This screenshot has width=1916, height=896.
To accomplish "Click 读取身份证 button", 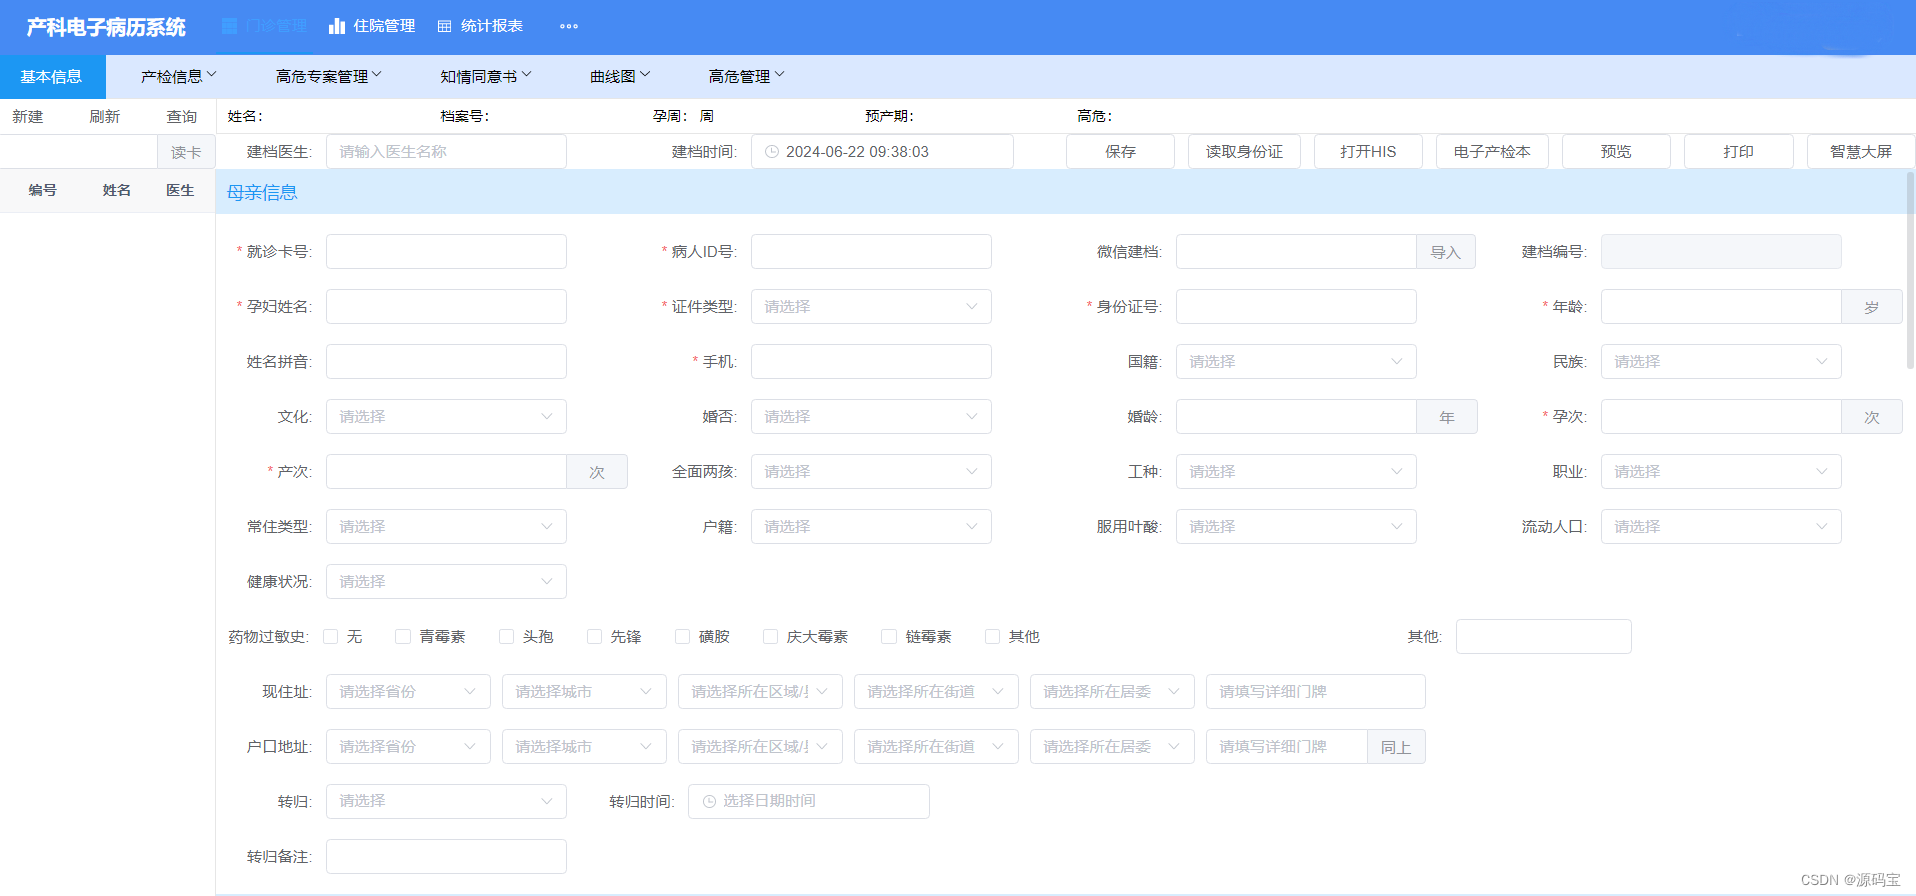I will (x=1244, y=152).
